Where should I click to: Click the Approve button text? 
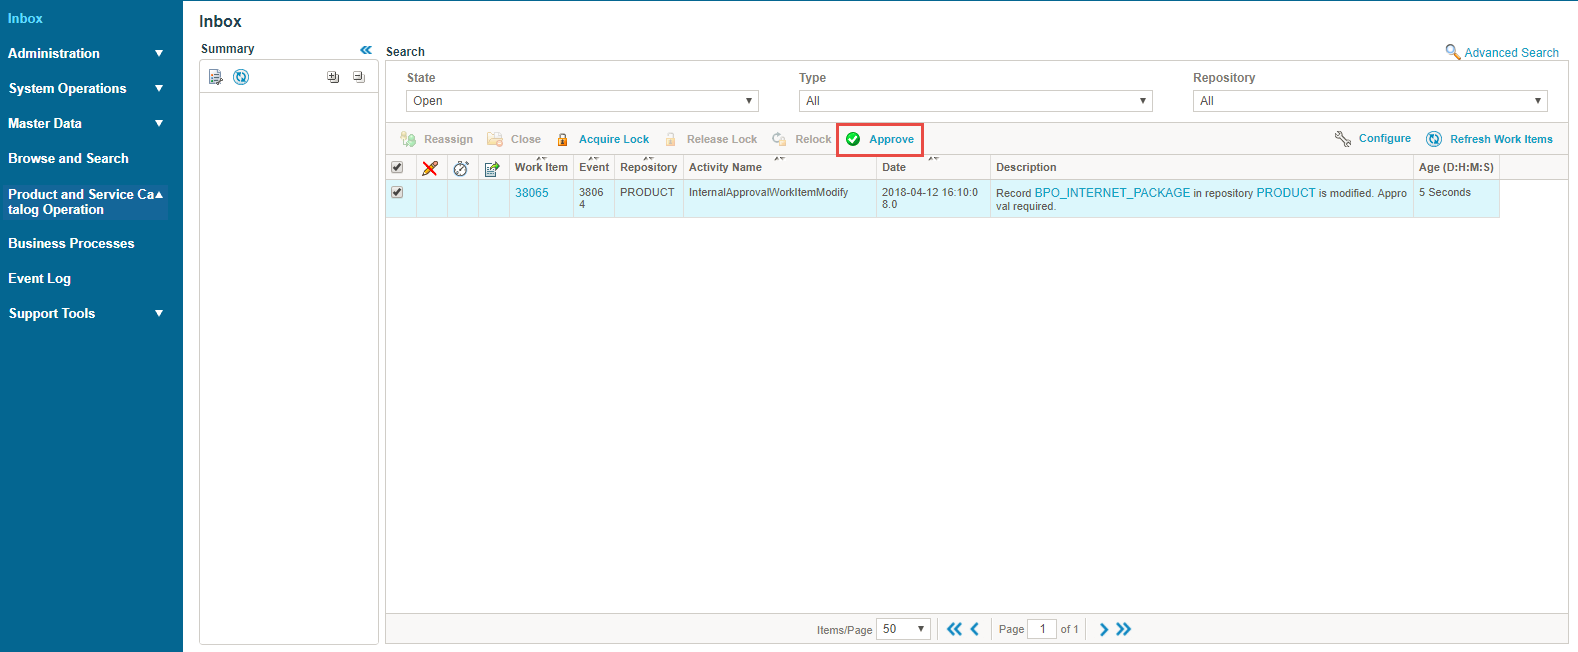tap(891, 139)
